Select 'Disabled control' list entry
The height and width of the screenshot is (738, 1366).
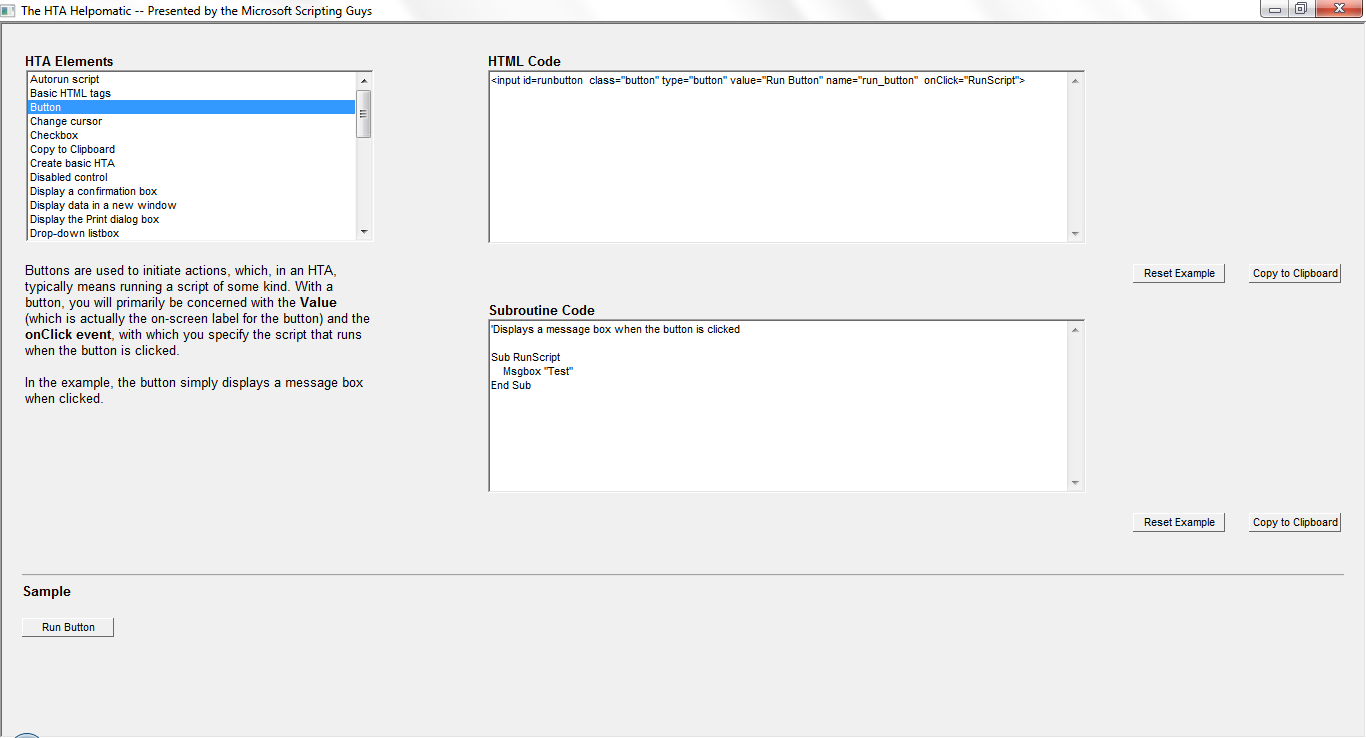pyautogui.click(x=192, y=177)
